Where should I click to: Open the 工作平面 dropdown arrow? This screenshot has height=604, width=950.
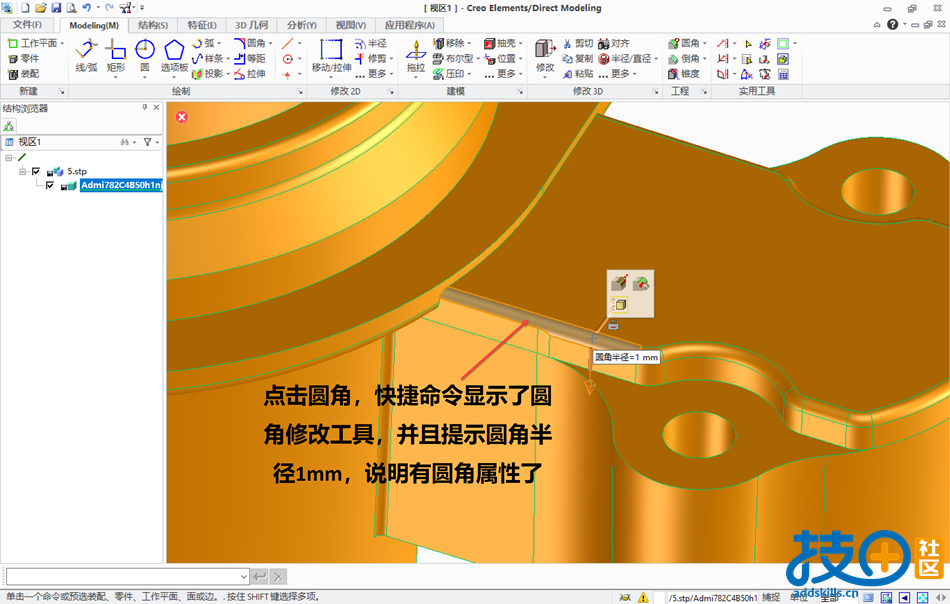click(62, 44)
